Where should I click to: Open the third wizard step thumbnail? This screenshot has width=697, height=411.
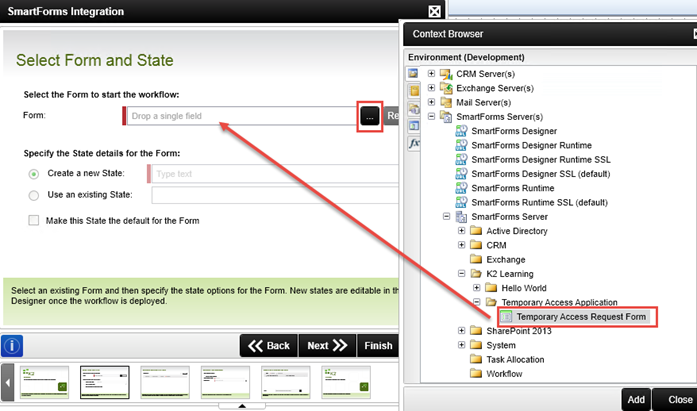165,382
